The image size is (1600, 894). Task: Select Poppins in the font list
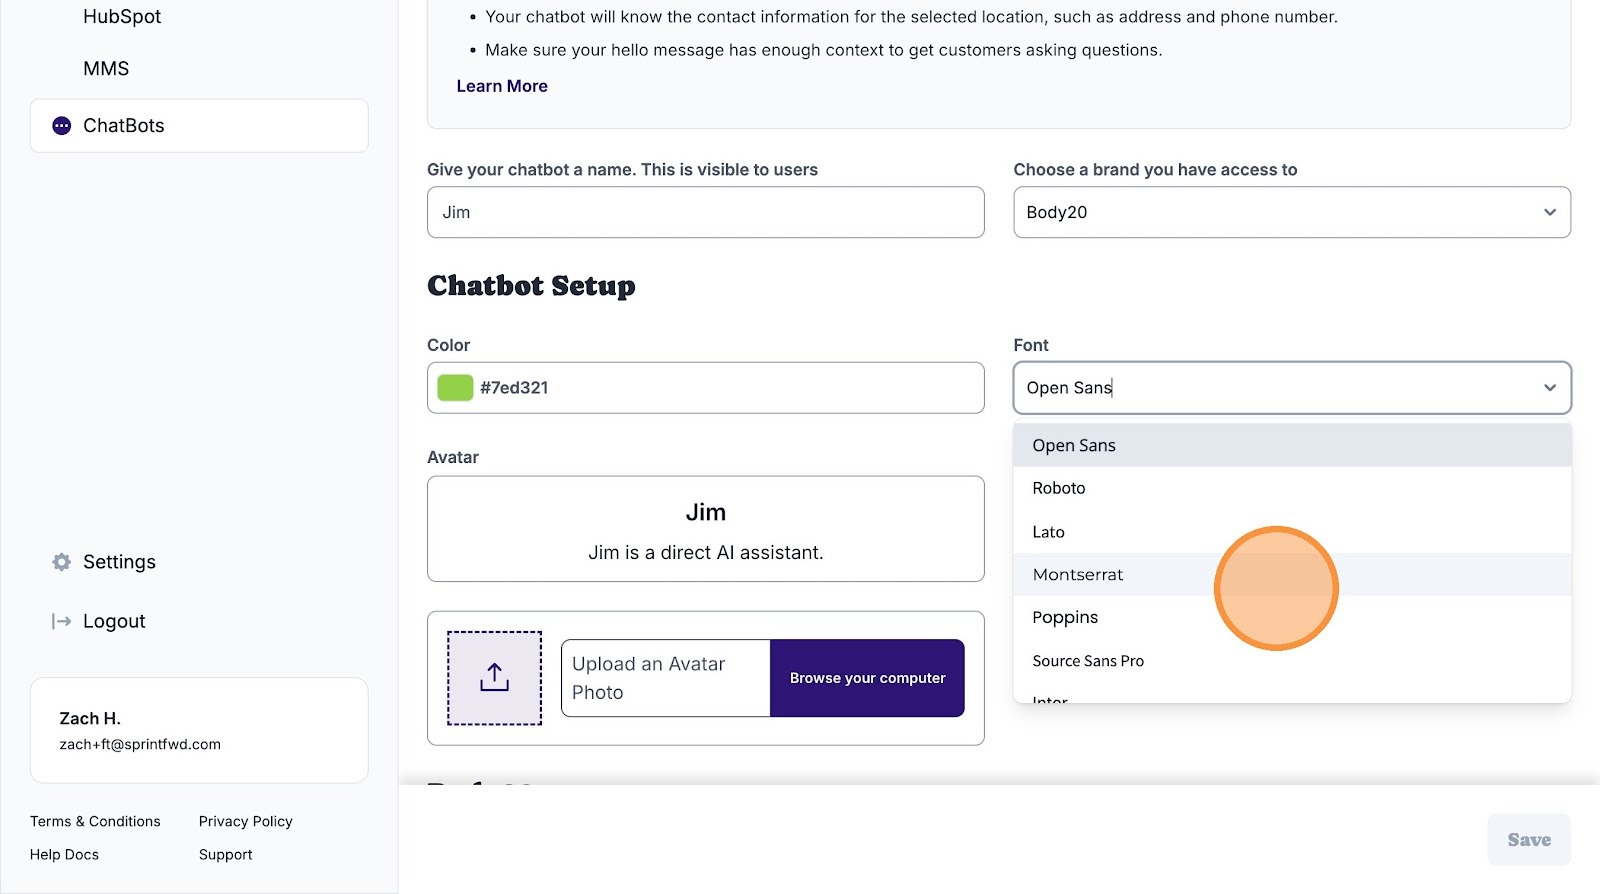point(1065,618)
